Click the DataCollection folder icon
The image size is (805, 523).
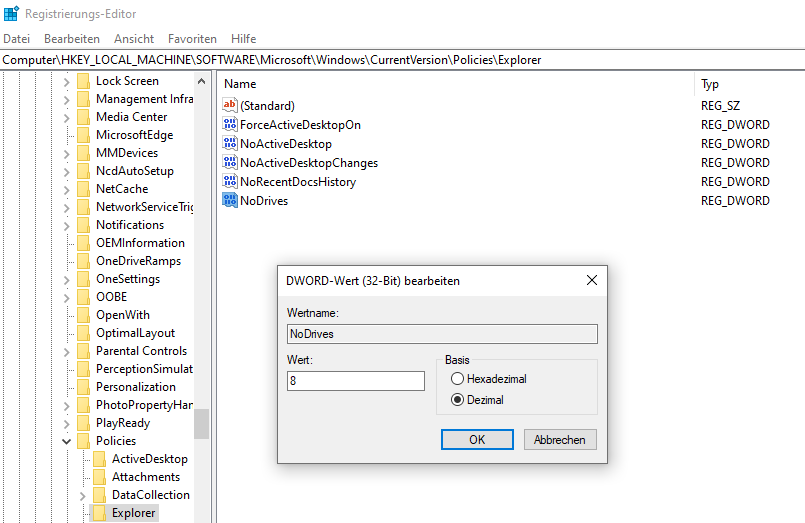tap(99, 495)
